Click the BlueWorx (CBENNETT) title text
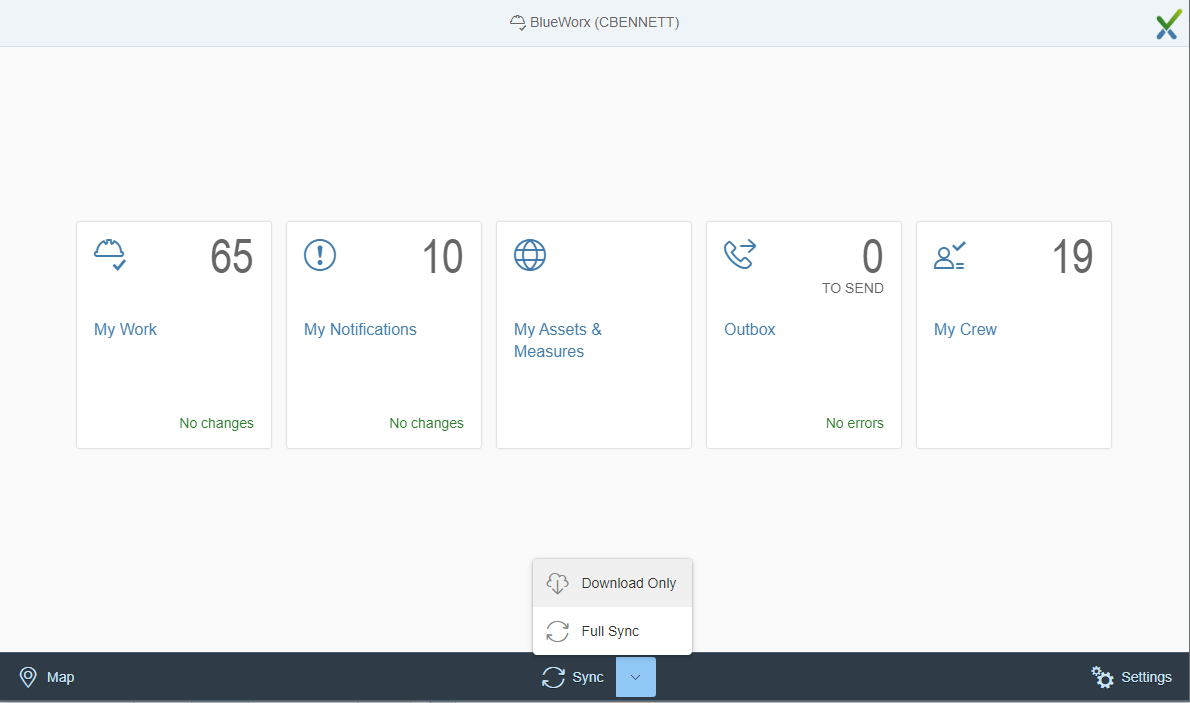Image resolution: width=1190 pixels, height=703 pixels. tap(605, 23)
